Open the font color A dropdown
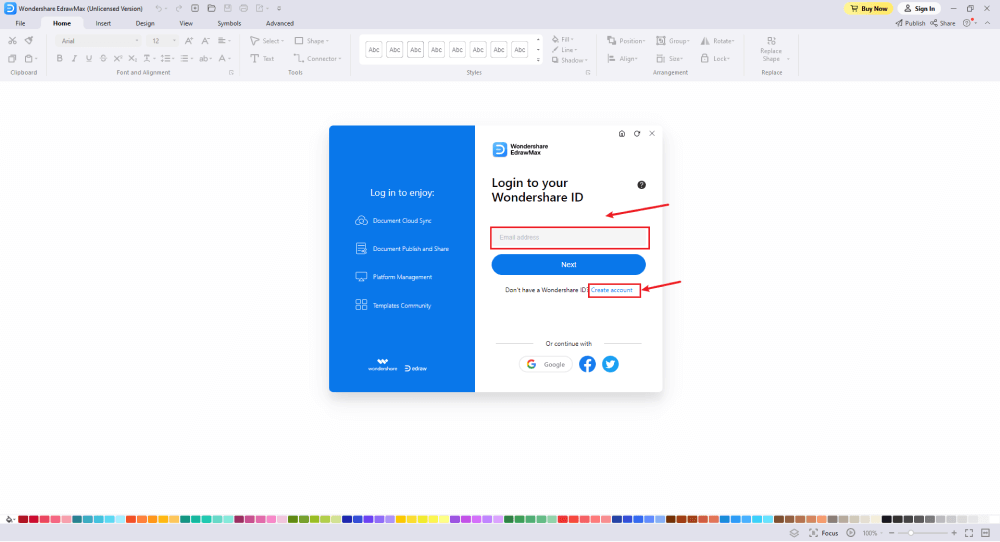This screenshot has height=542, width=1000. click(224, 59)
